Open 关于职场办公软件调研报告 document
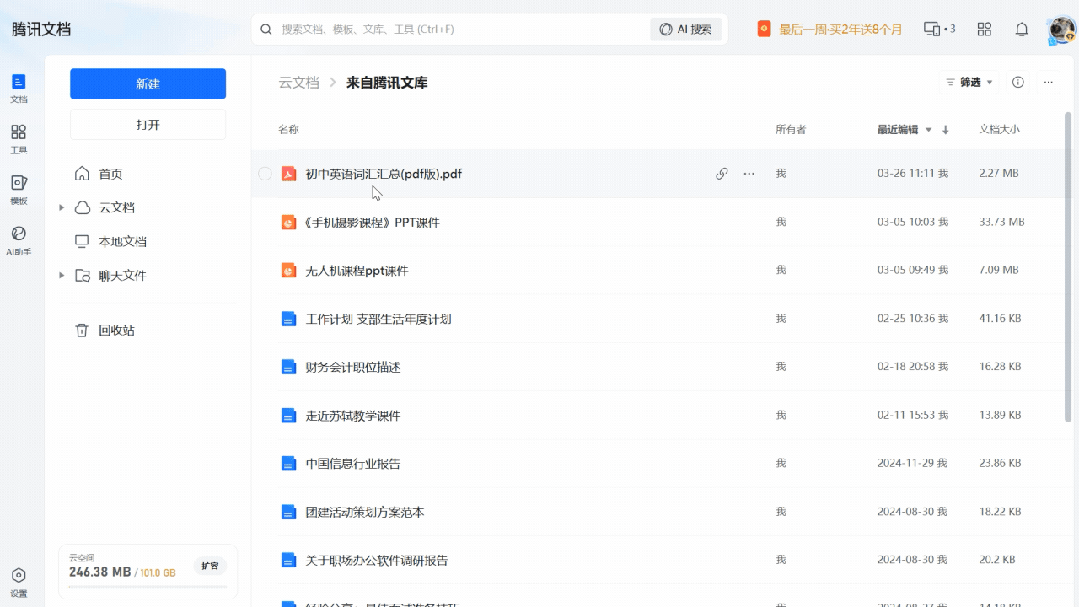Screen dimensions: 1079x607 (376, 560)
